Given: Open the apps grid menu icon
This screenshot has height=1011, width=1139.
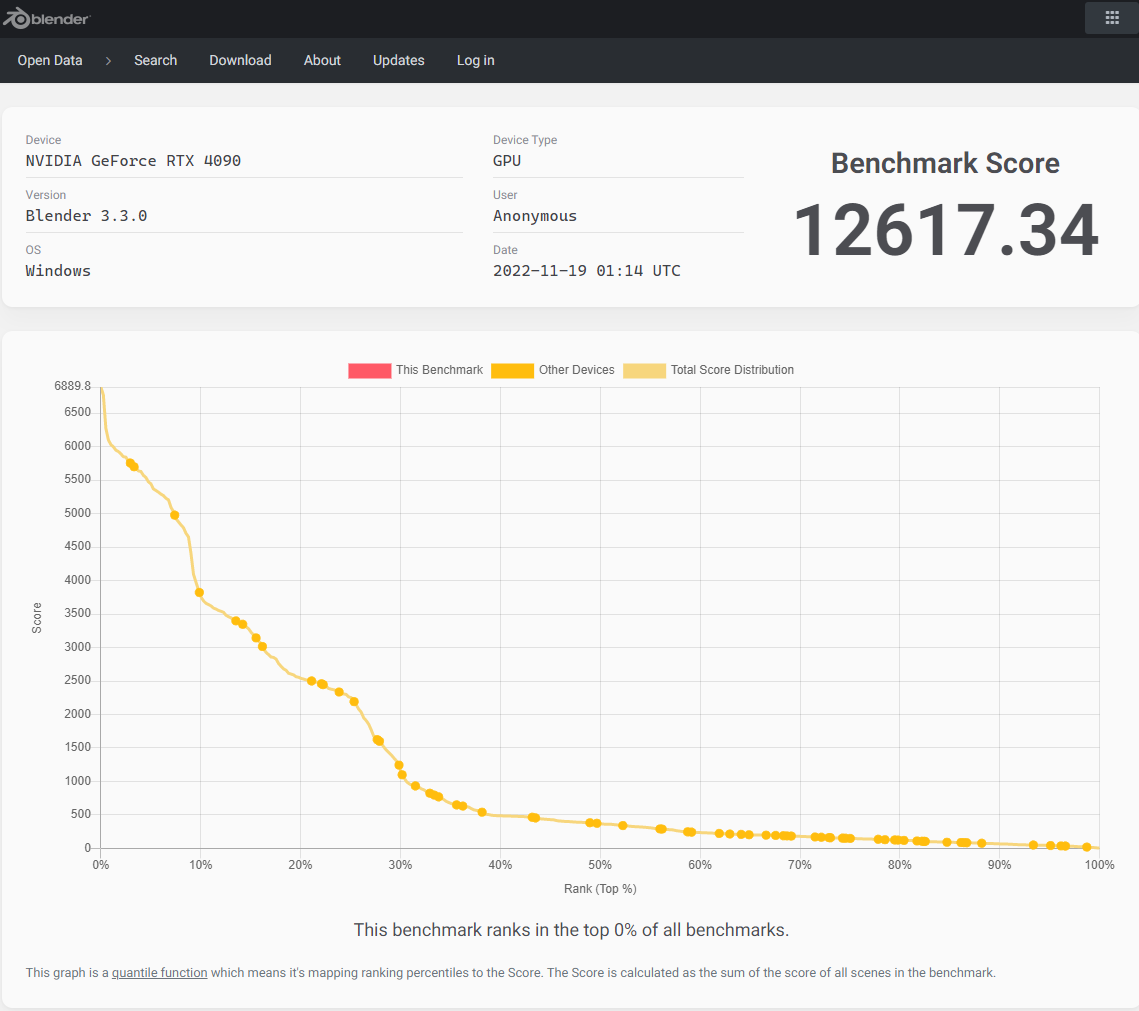Looking at the screenshot, I should point(1111,18).
